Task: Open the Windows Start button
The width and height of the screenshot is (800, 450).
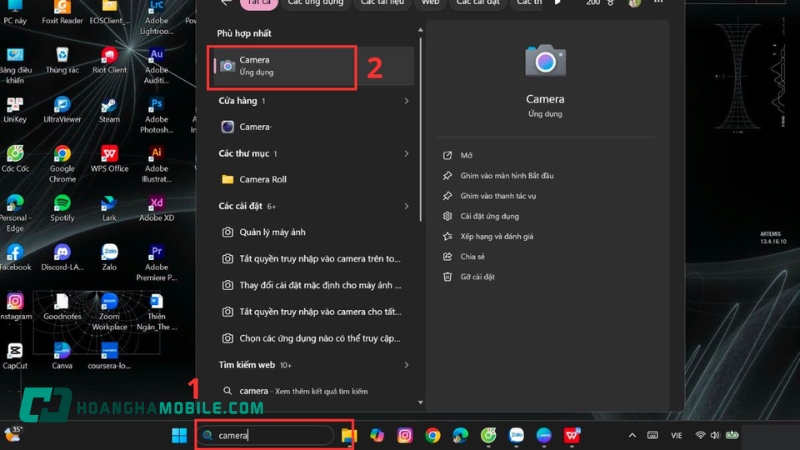Action: tap(180, 435)
